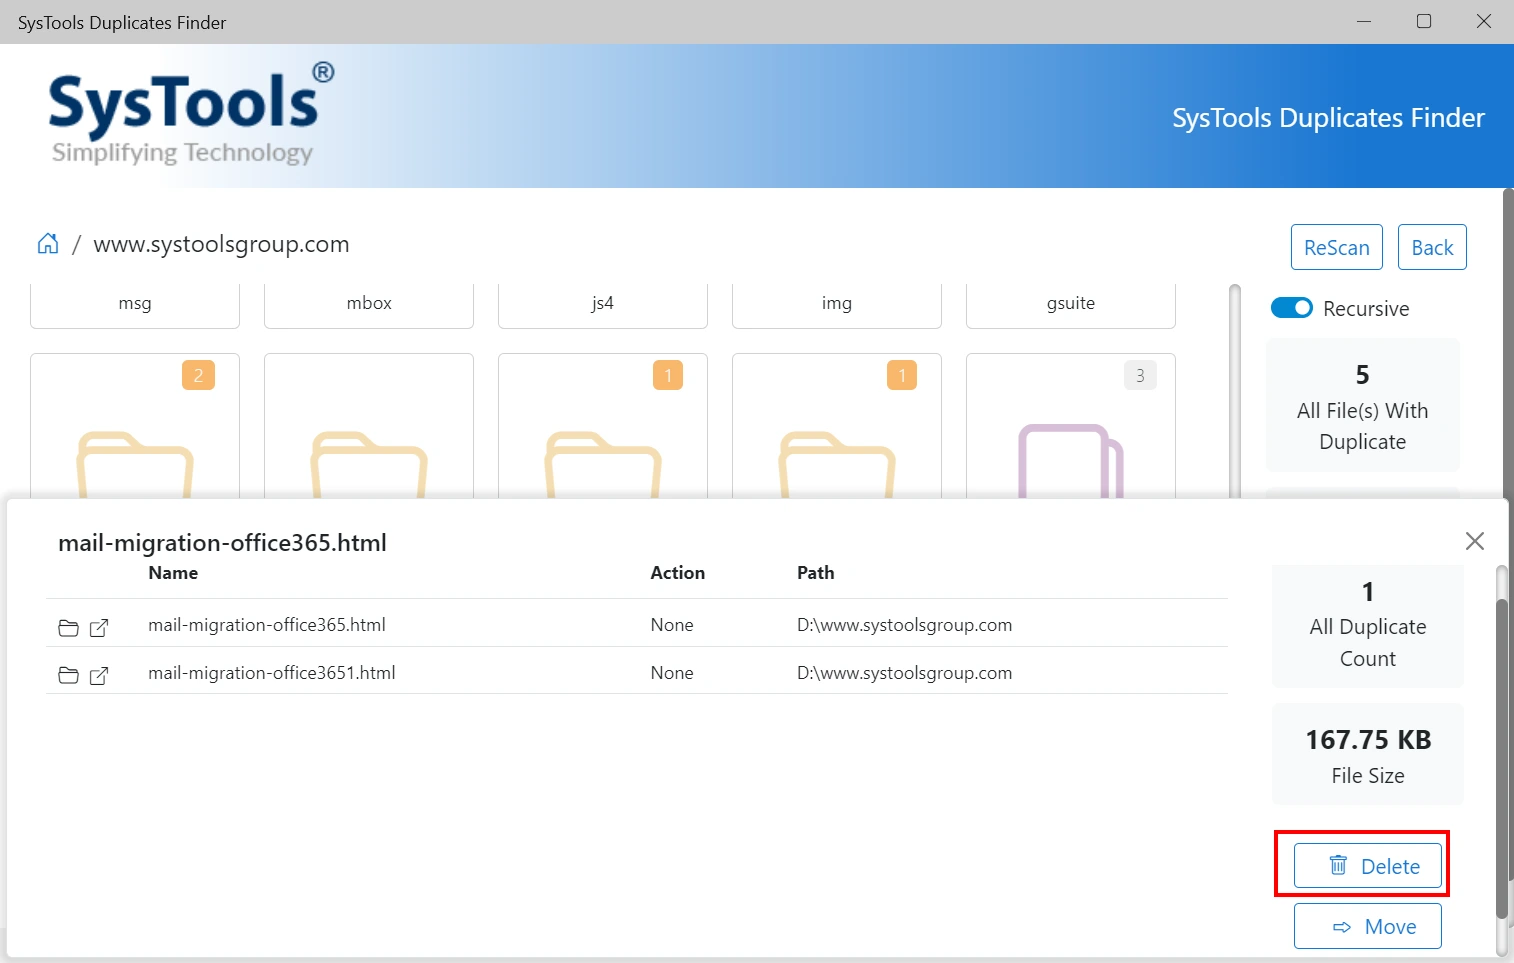This screenshot has height=963, width=1514.
Task: Click the Path column header
Action: [x=816, y=573]
